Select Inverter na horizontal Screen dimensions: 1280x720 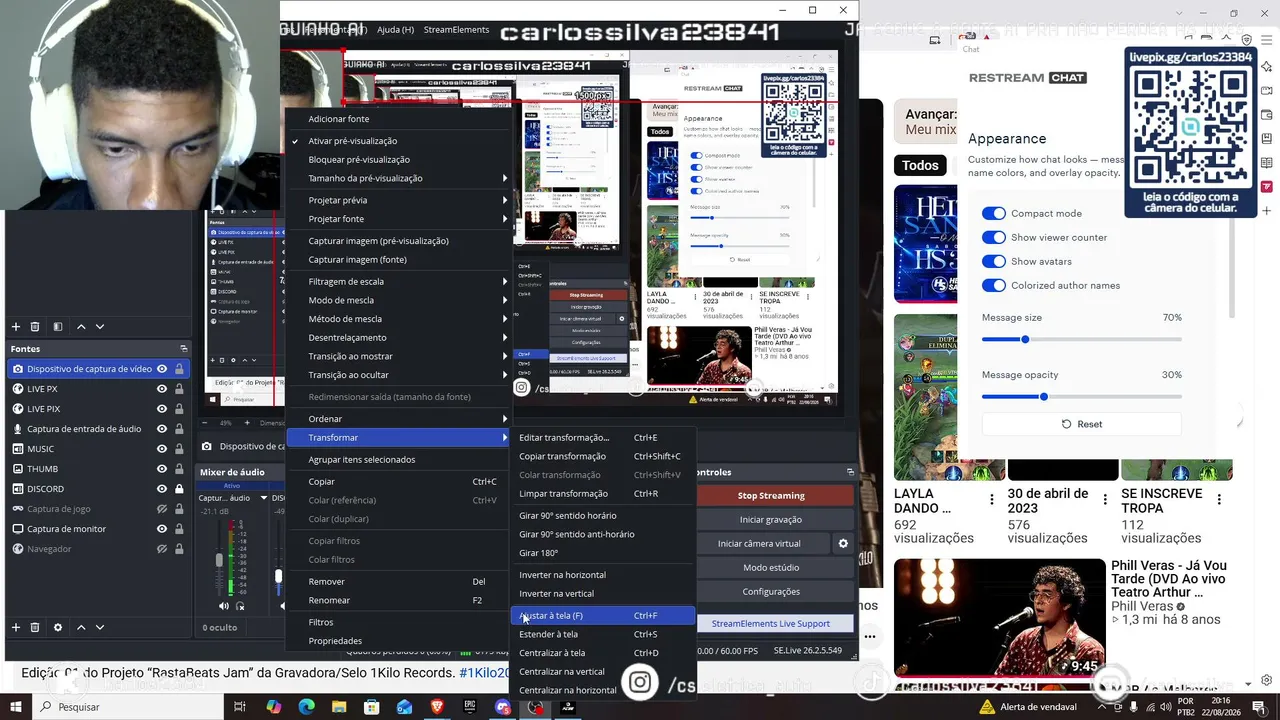click(602, 575)
